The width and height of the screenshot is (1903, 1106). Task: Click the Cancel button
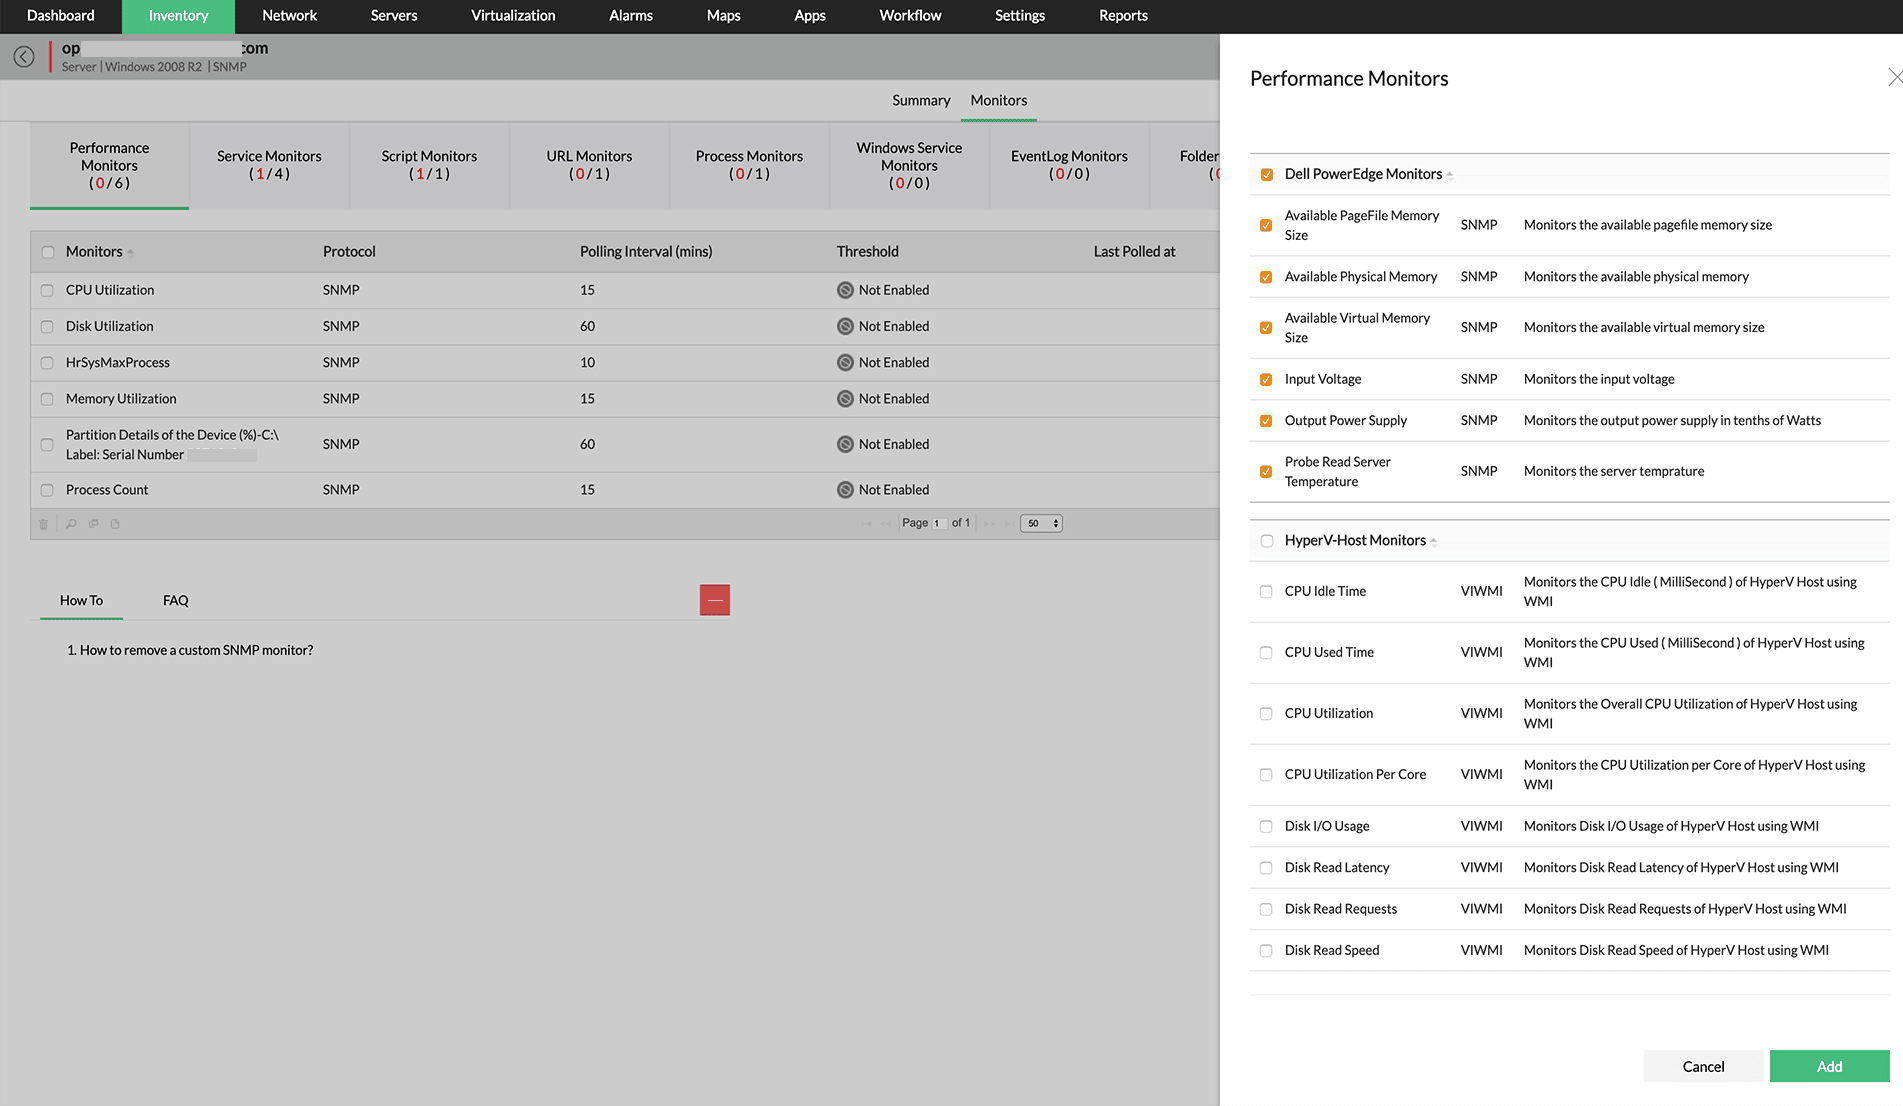coord(1703,1066)
